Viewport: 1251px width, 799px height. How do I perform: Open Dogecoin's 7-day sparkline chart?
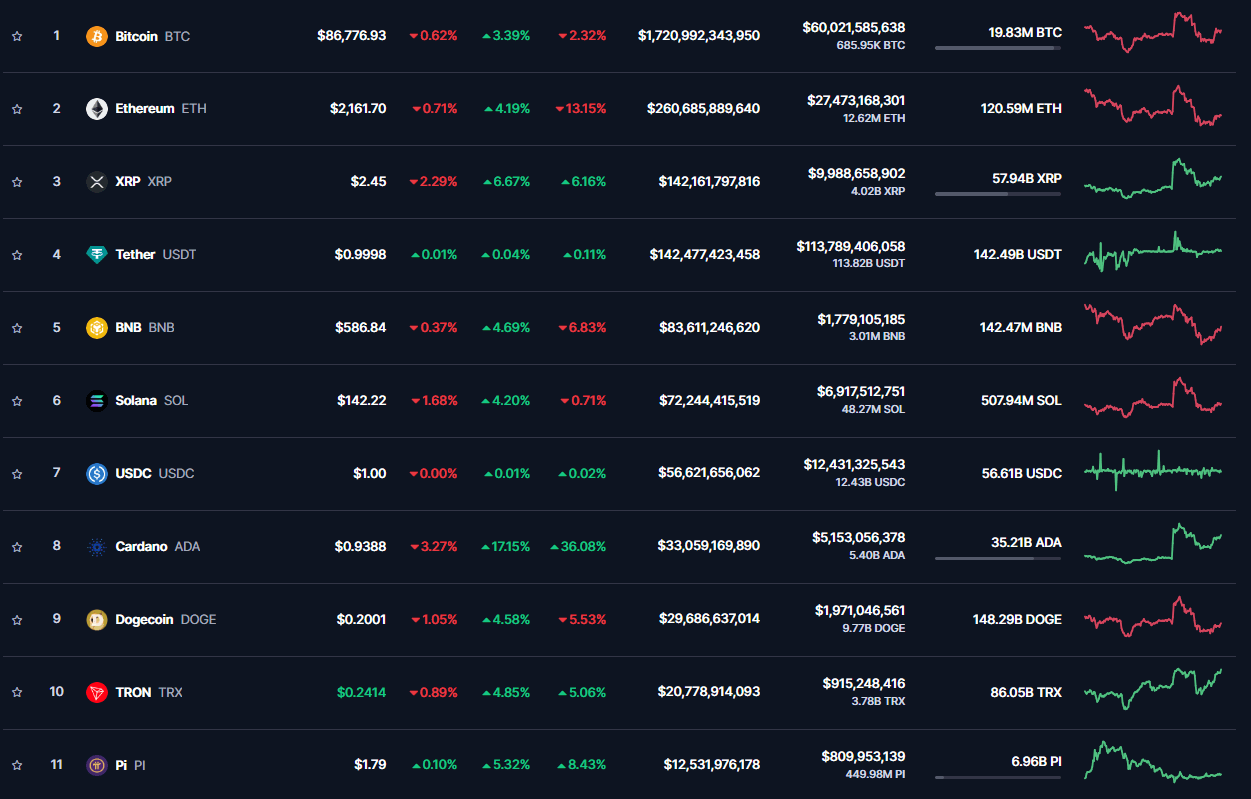[x=1153, y=616]
